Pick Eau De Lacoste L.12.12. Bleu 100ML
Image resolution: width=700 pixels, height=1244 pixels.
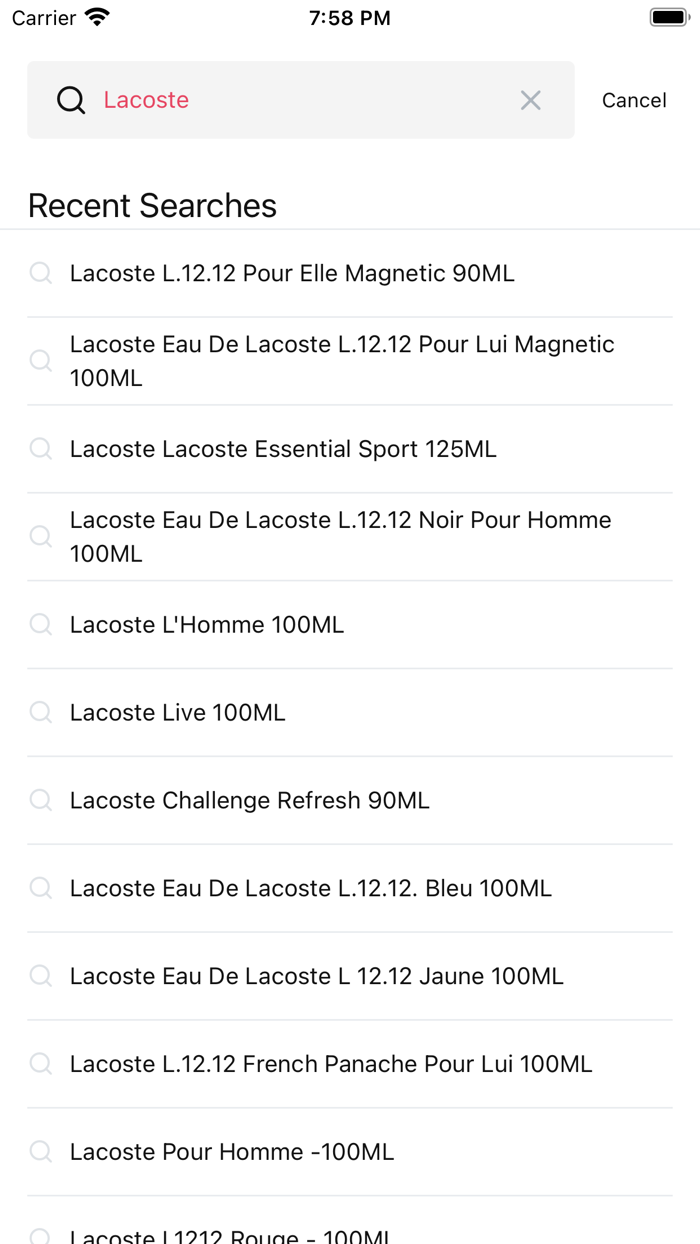click(311, 888)
